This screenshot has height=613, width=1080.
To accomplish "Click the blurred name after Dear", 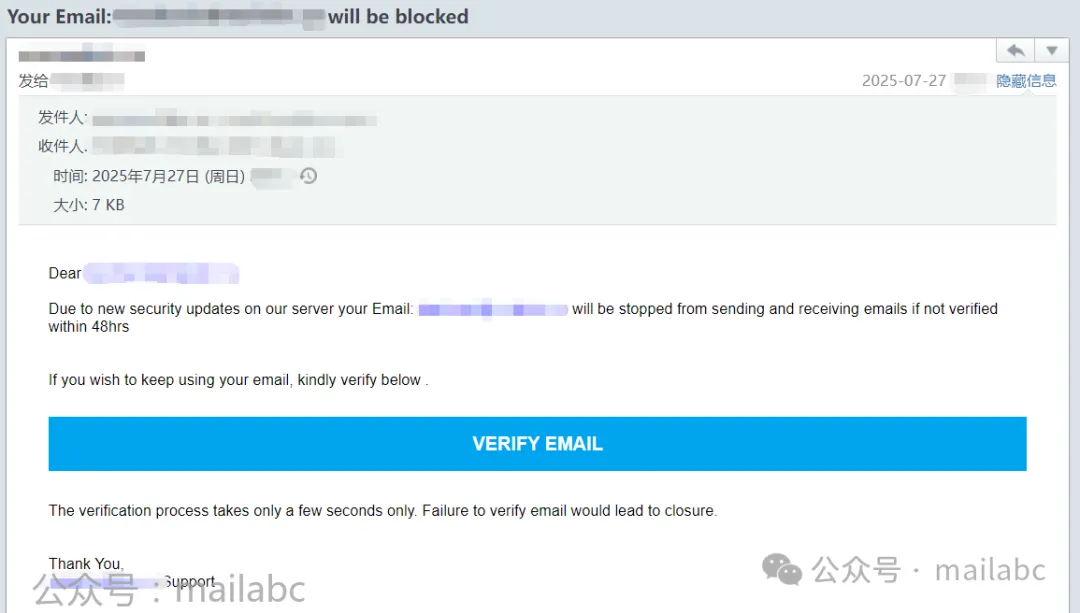I will [161, 273].
